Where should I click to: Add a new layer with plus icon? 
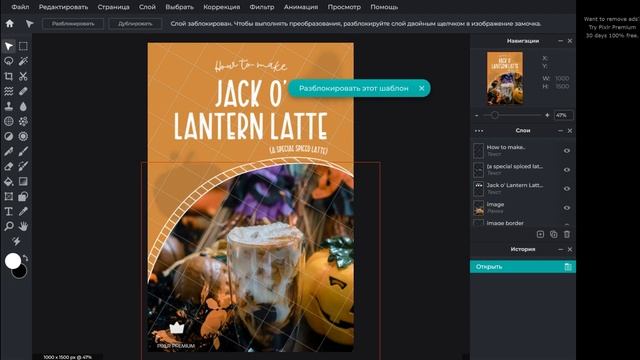tap(540, 234)
